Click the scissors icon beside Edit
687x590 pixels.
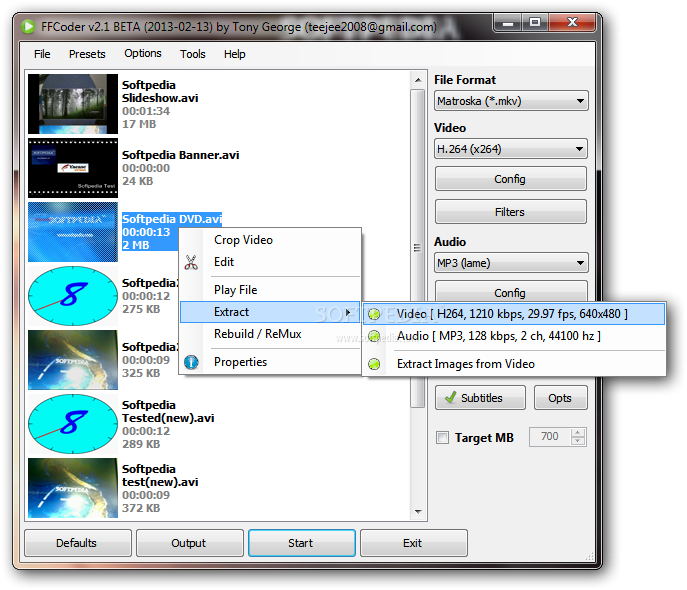191,262
